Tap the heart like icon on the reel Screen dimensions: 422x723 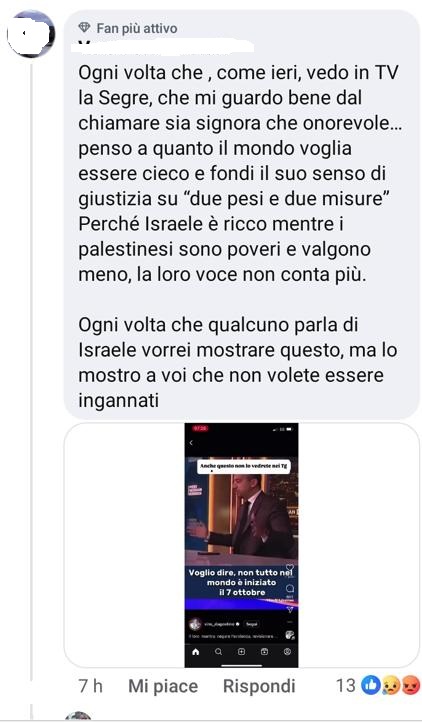[290, 568]
